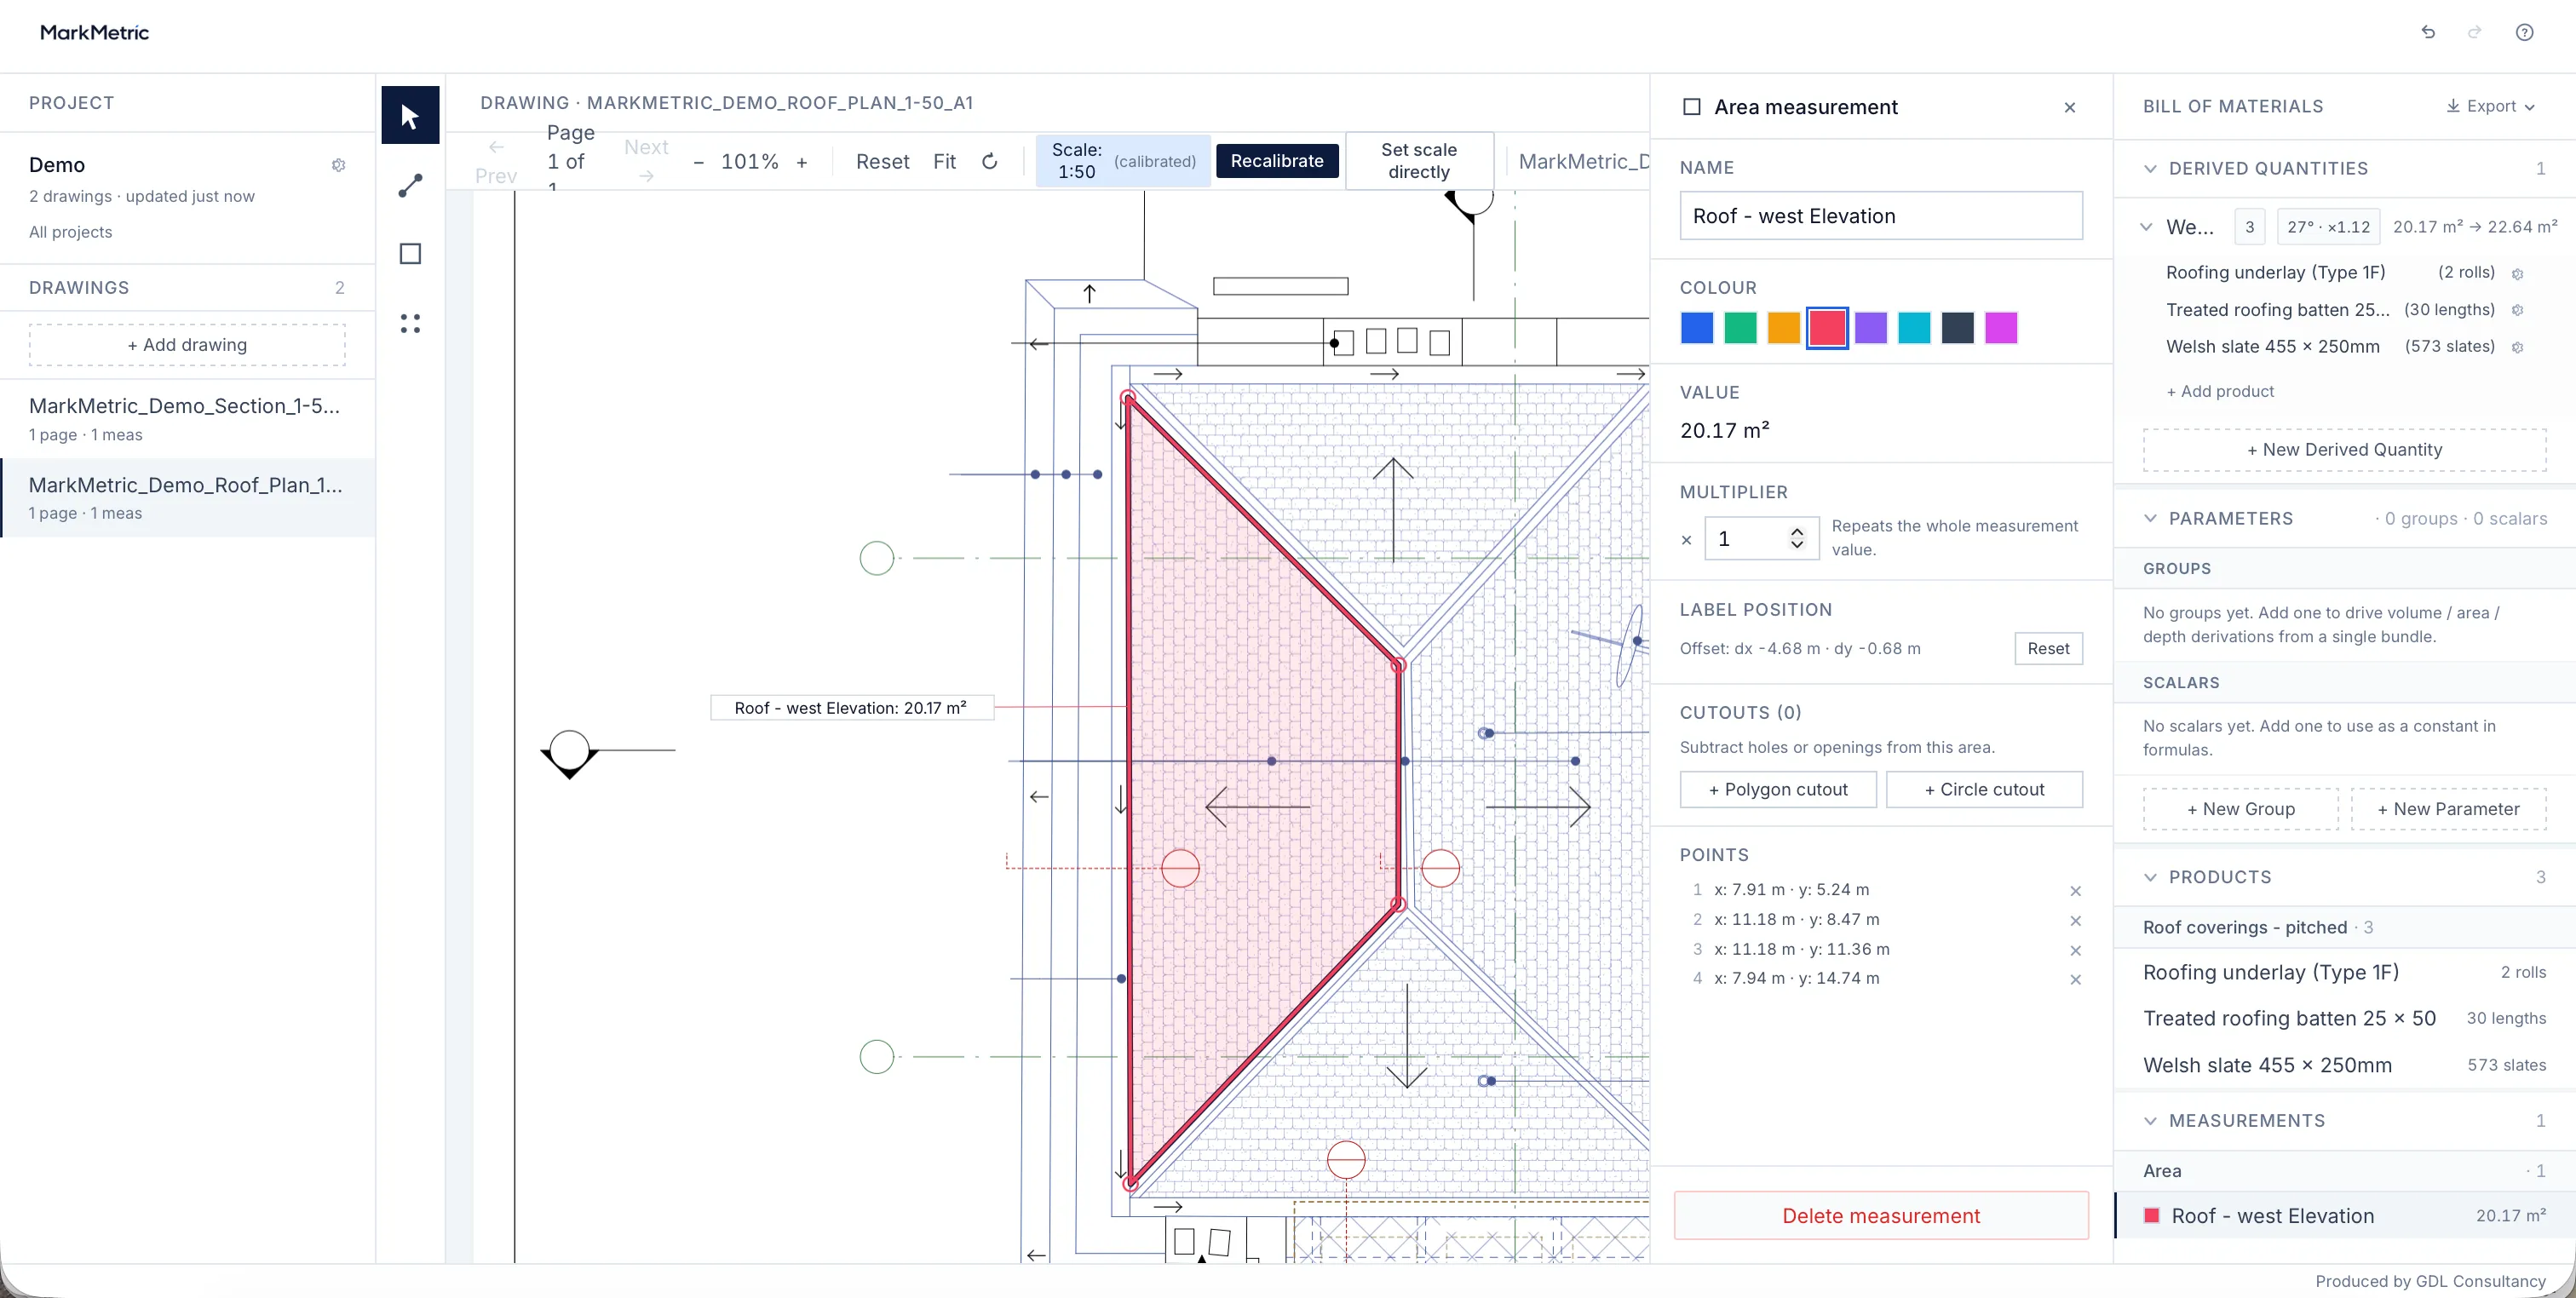Select Roof - west Elevation measurement row
Viewport: 2576px width, 1298px height.
[x=2344, y=1216]
